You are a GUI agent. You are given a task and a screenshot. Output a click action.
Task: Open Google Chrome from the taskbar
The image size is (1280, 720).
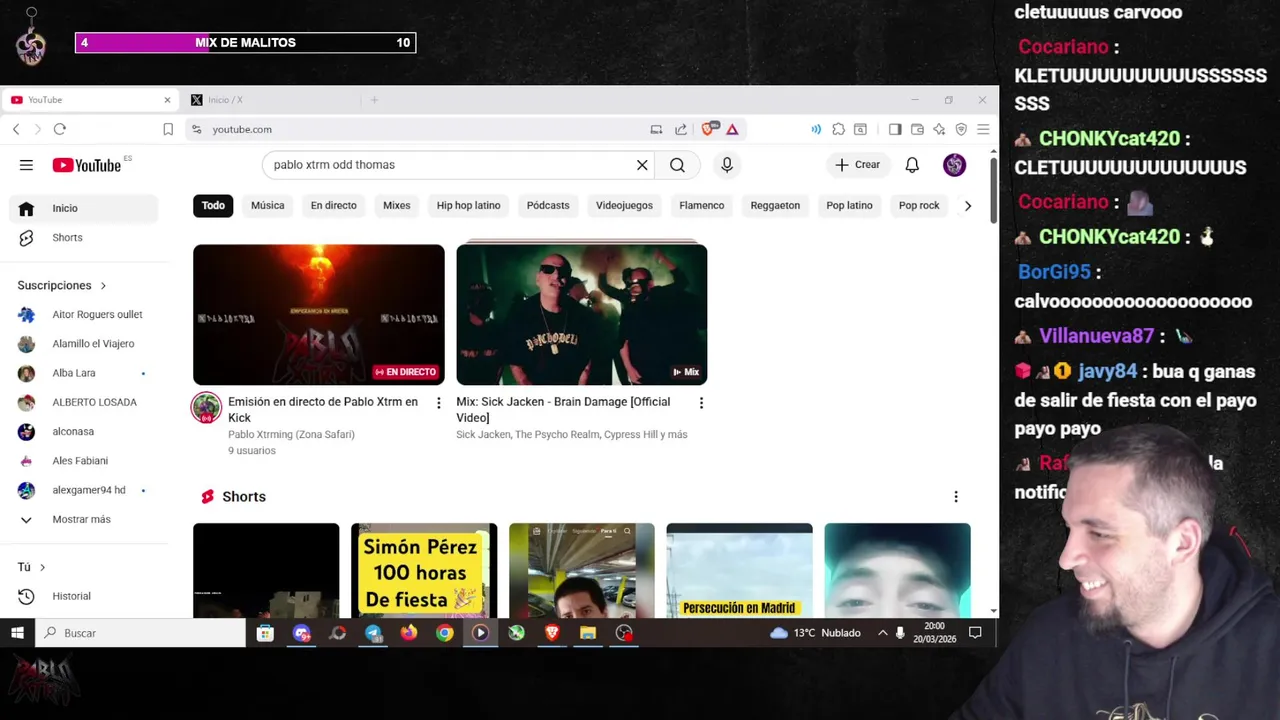[x=445, y=633]
